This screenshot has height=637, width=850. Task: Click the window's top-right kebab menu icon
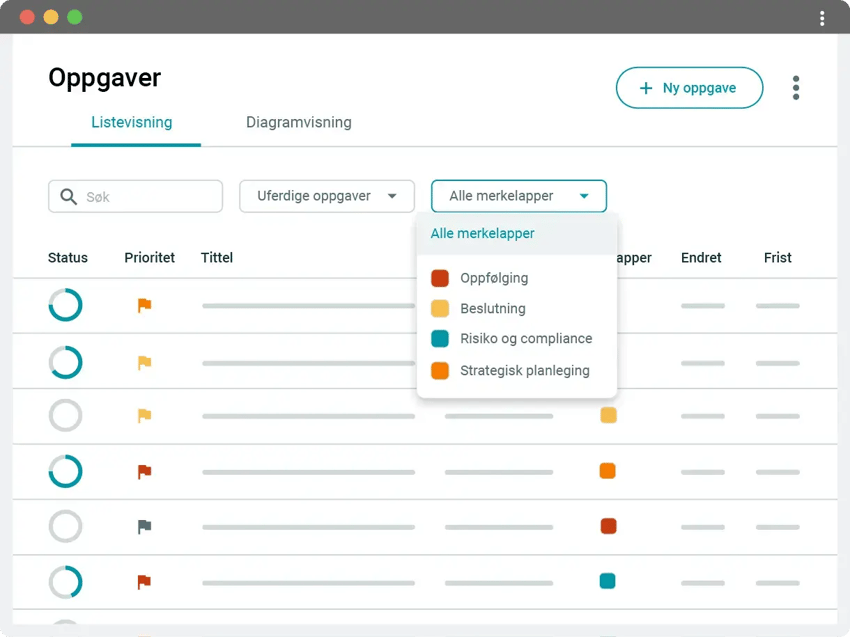point(822,18)
